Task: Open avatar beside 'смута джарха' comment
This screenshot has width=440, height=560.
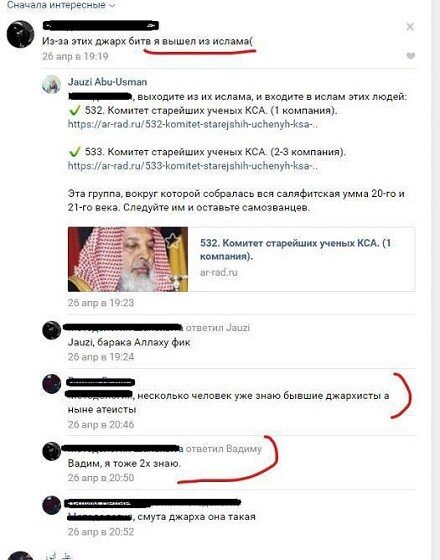Action: [x=52, y=505]
